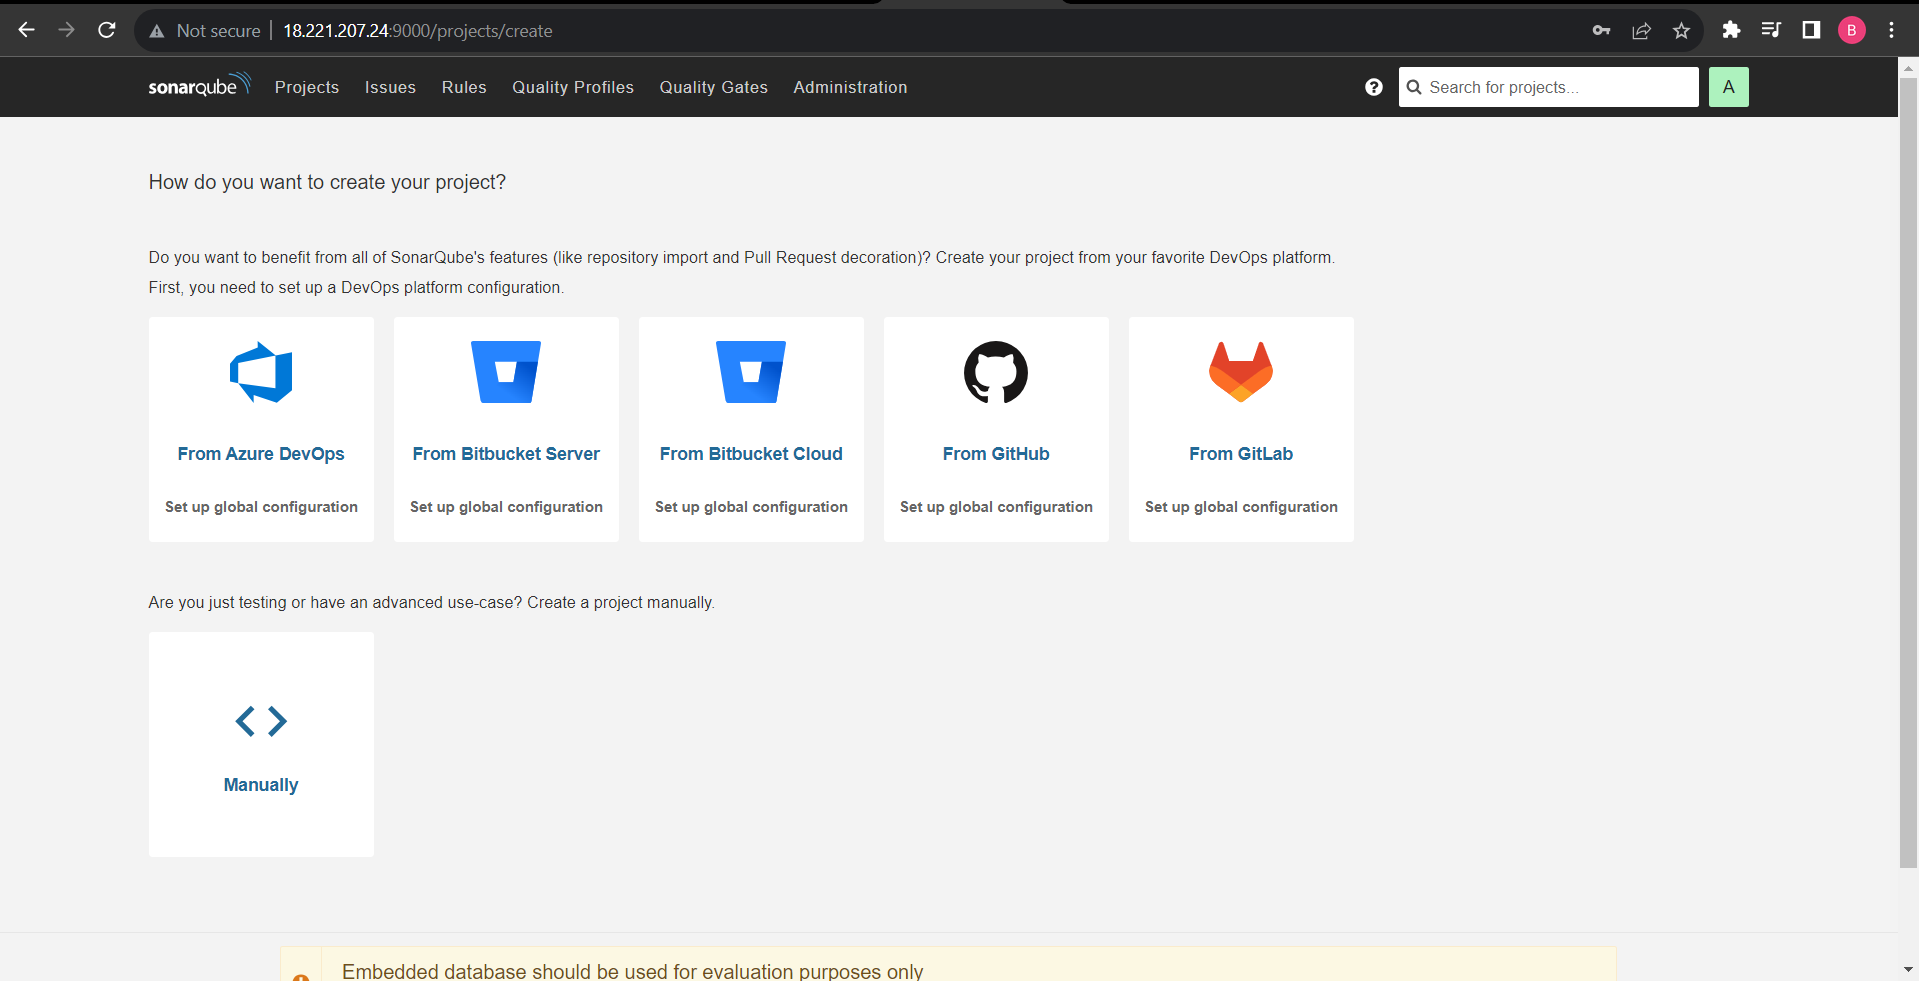
Task: Open the media control icon
Action: 1771,30
